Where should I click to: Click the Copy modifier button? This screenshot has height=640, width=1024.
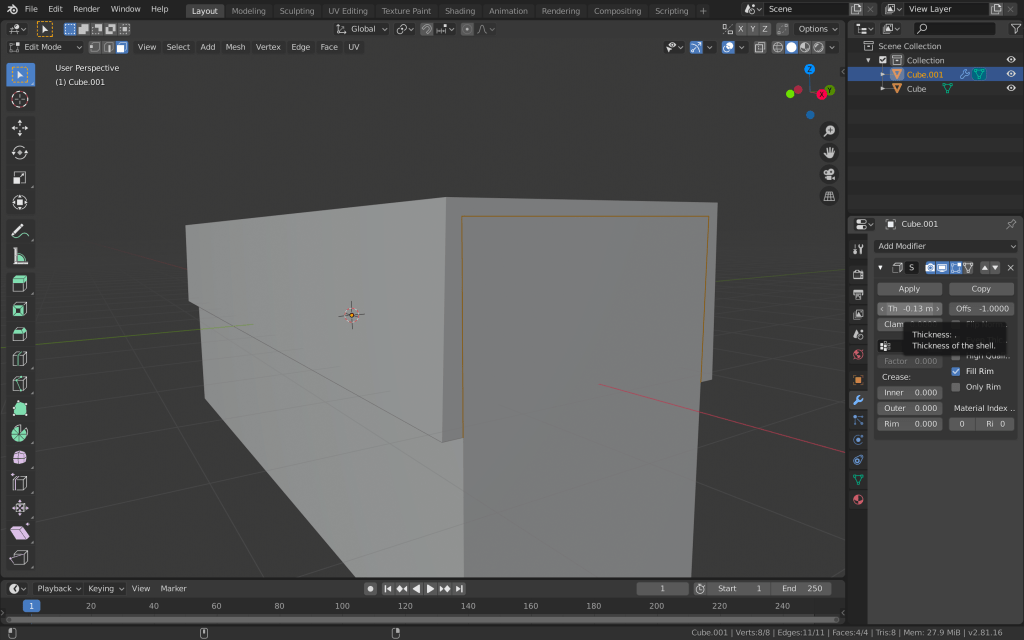point(981,289)
